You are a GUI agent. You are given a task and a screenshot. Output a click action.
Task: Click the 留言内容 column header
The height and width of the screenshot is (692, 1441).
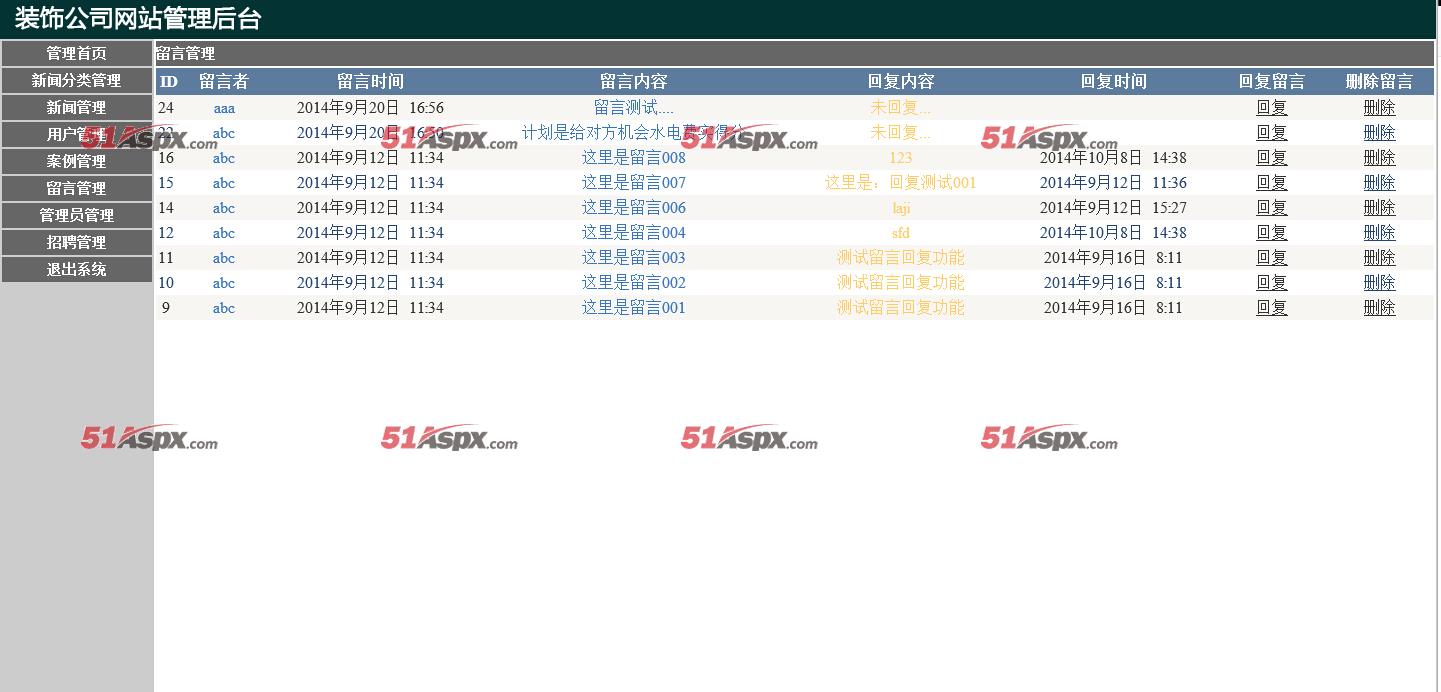click(x=634, y=81)
